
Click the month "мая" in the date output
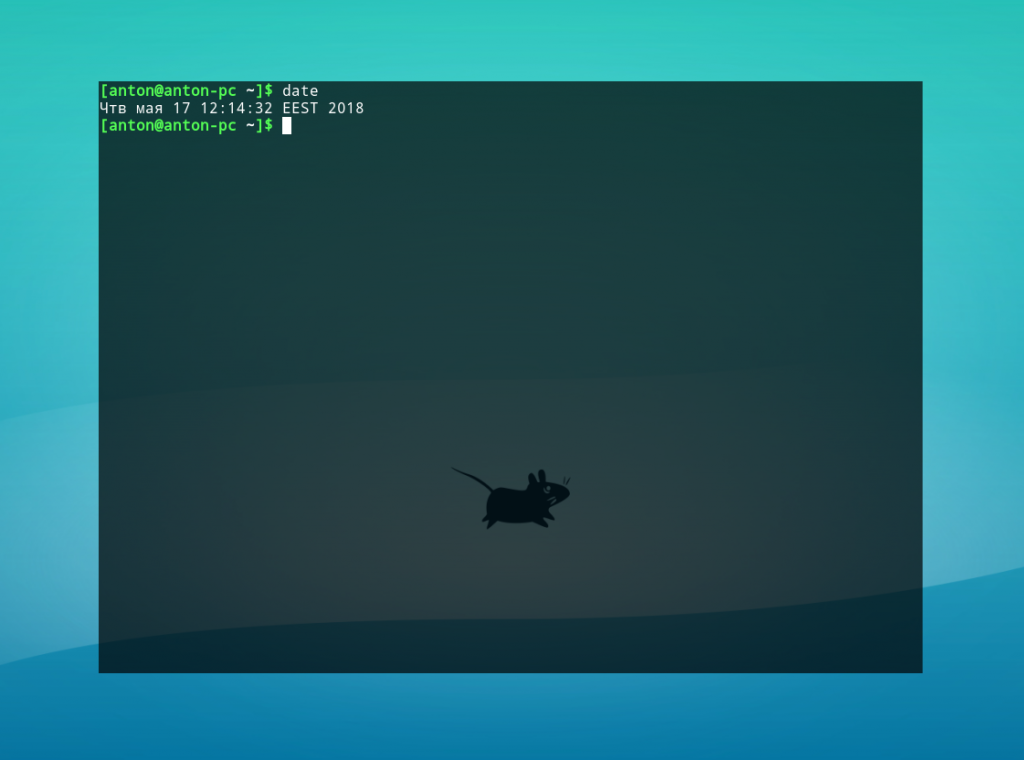tap(150, 108)
